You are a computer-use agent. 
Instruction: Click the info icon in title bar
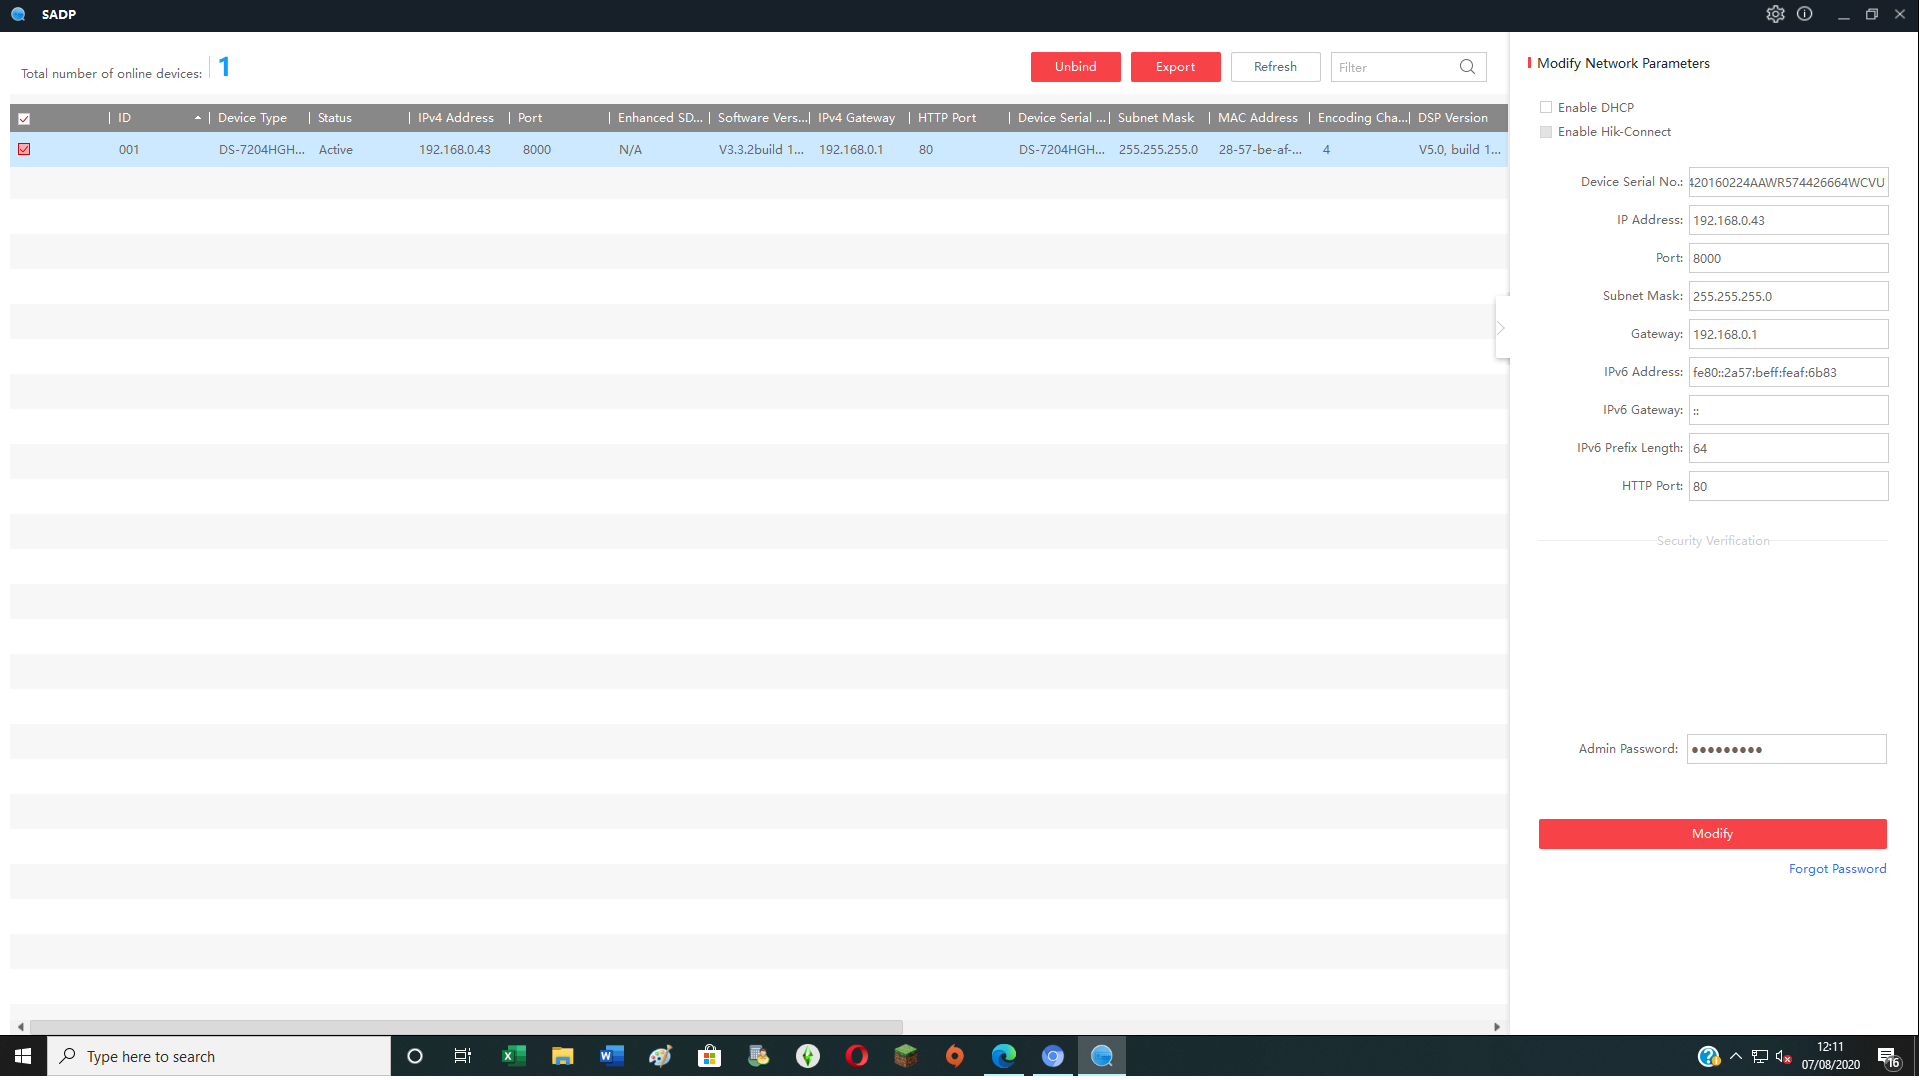point(1805,14)
